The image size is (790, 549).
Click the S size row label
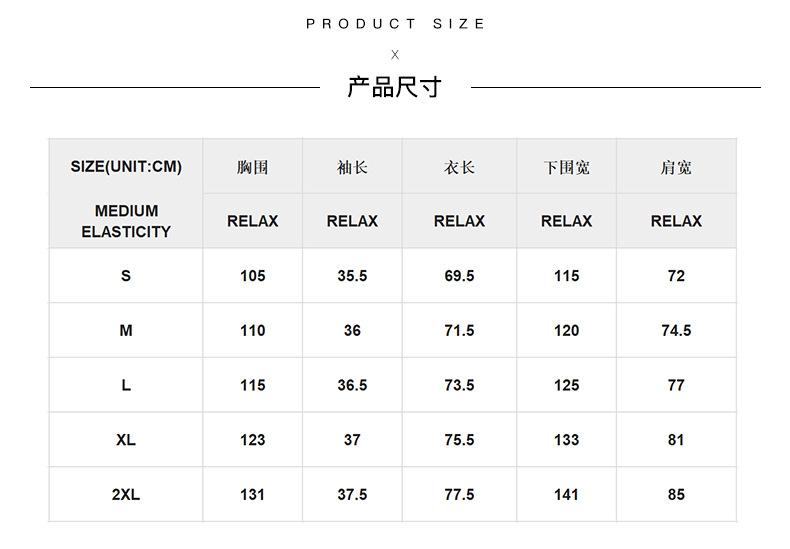[126, 276]
